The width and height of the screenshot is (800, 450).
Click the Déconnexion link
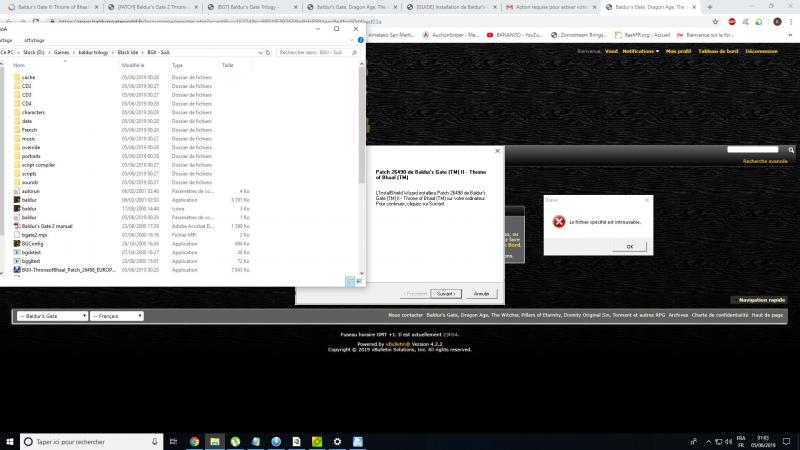[x=761, y=52]
